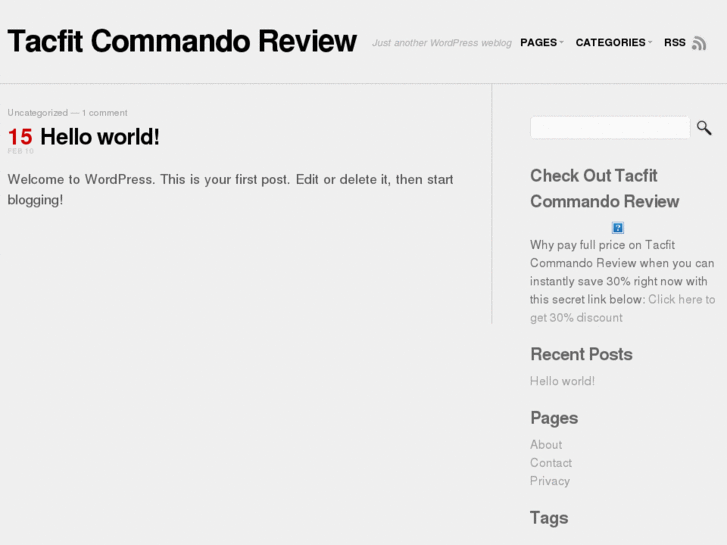Click the RSS menu link
The image size is (727, 545).
[x=675, y=43]
